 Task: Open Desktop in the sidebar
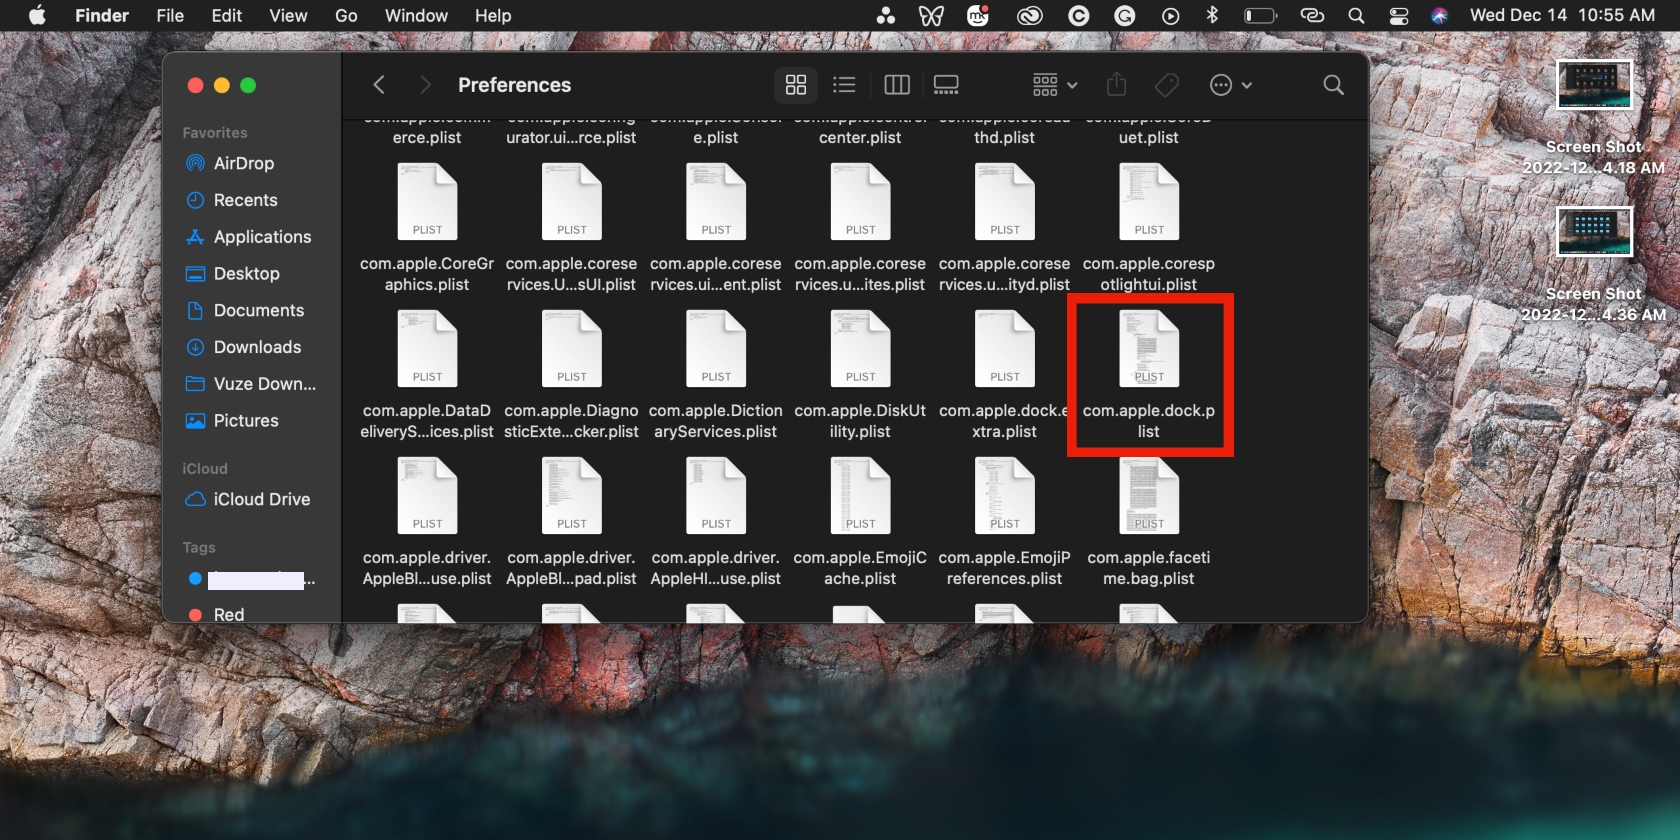click(246, 274)
